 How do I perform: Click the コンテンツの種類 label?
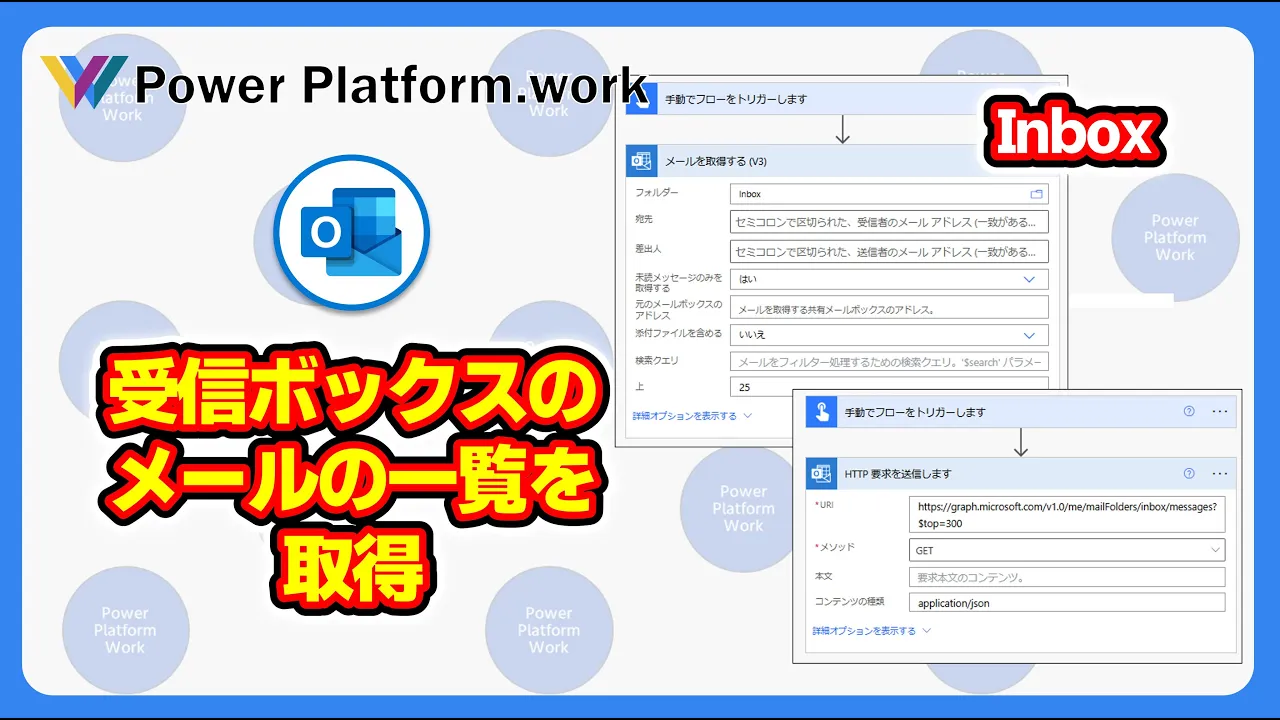click(850, 601)
